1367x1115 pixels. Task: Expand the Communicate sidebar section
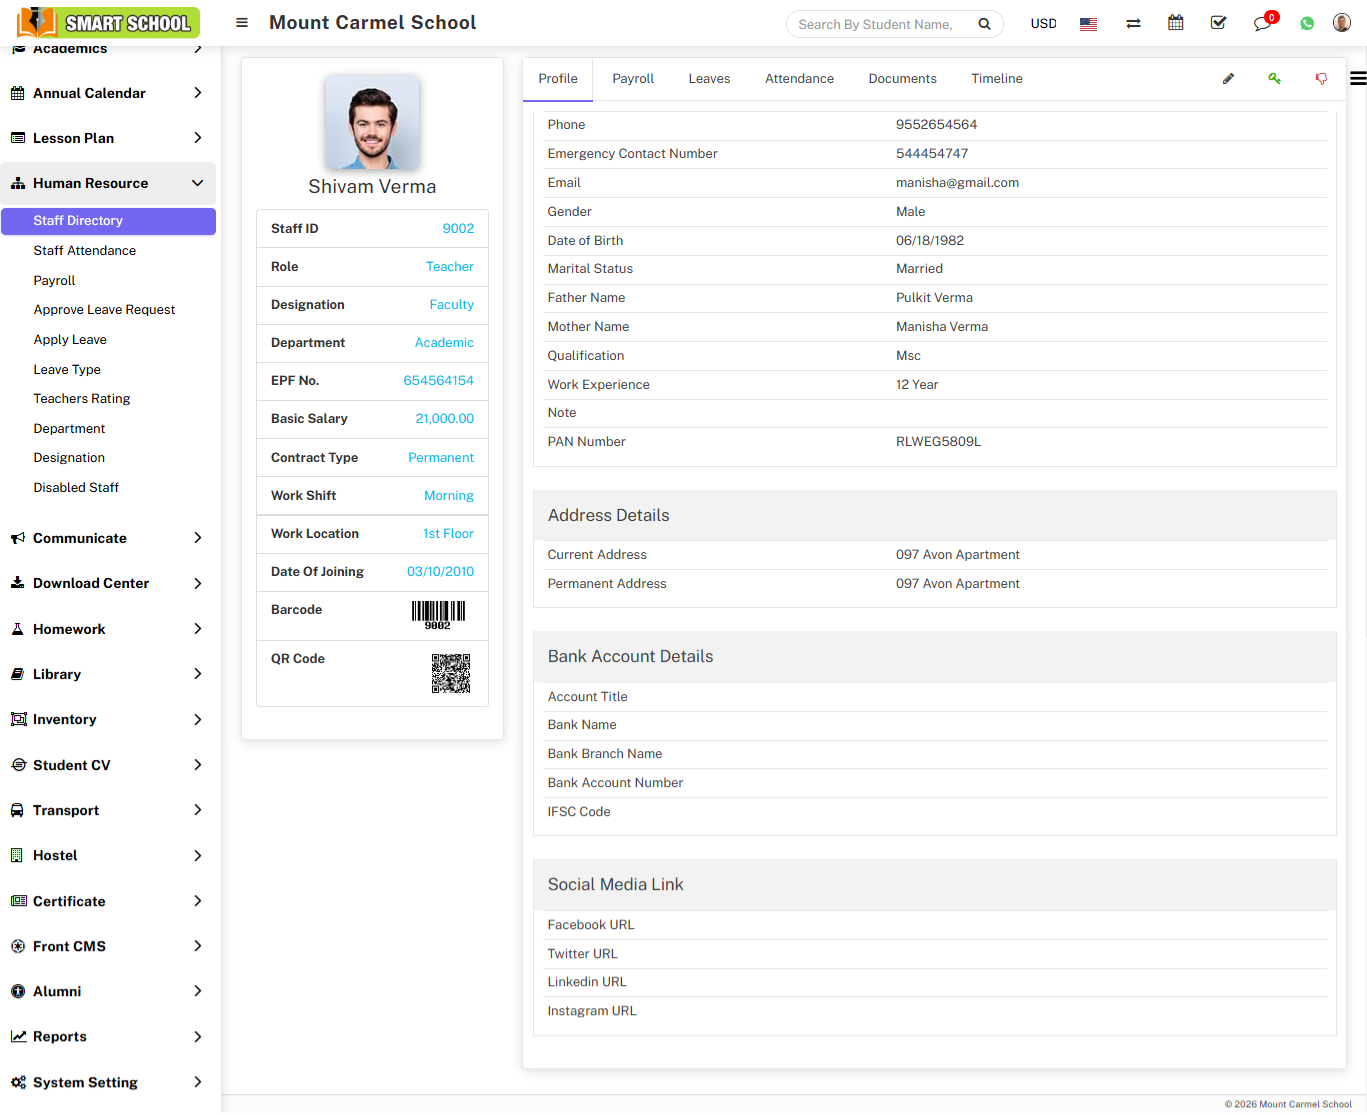[x=108, y=538]
